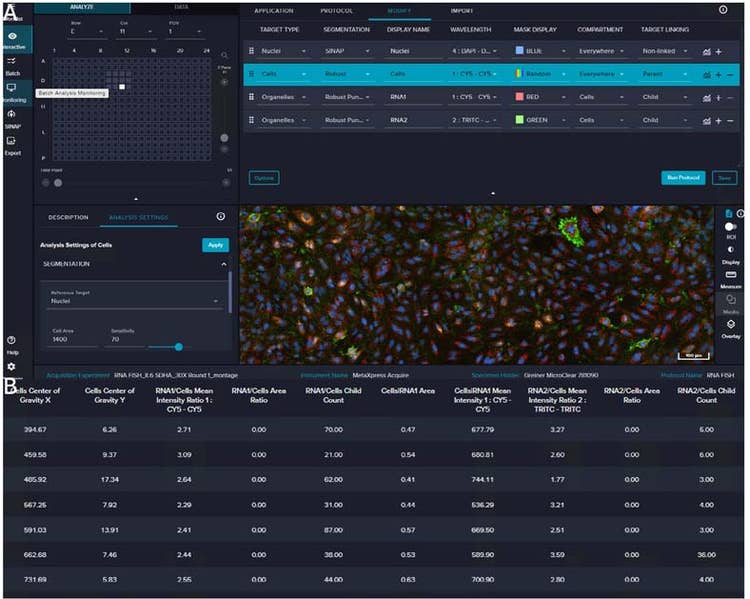Add a target after the RNA2 row
Image resolution: width=750 pixels, height=599 pixels.
[x=718, y=121]
